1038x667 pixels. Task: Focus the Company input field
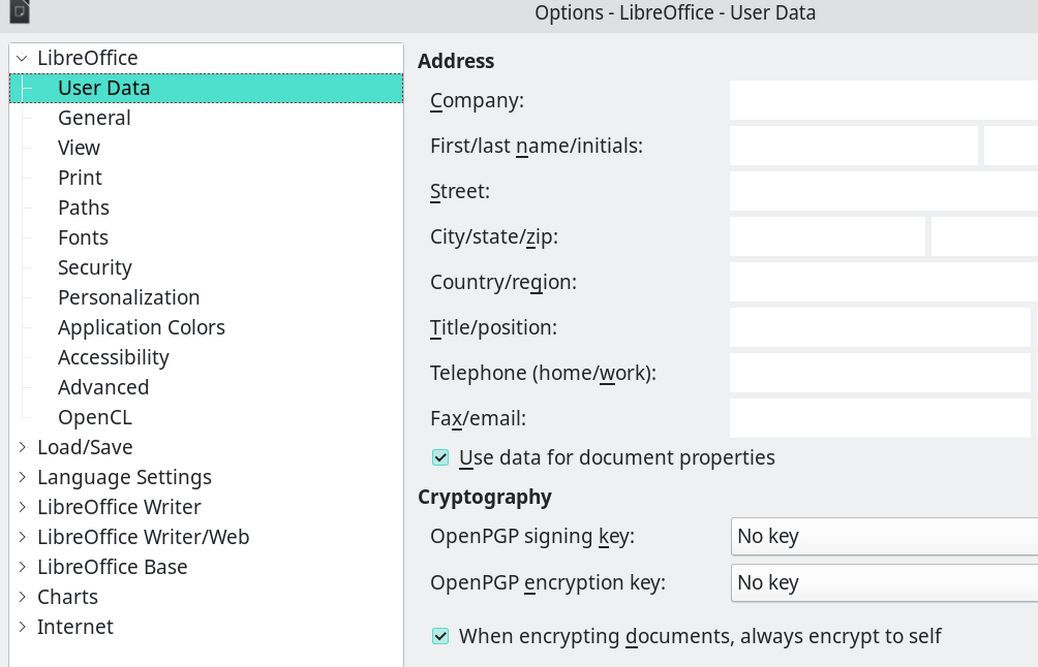(x=884, y=100)
